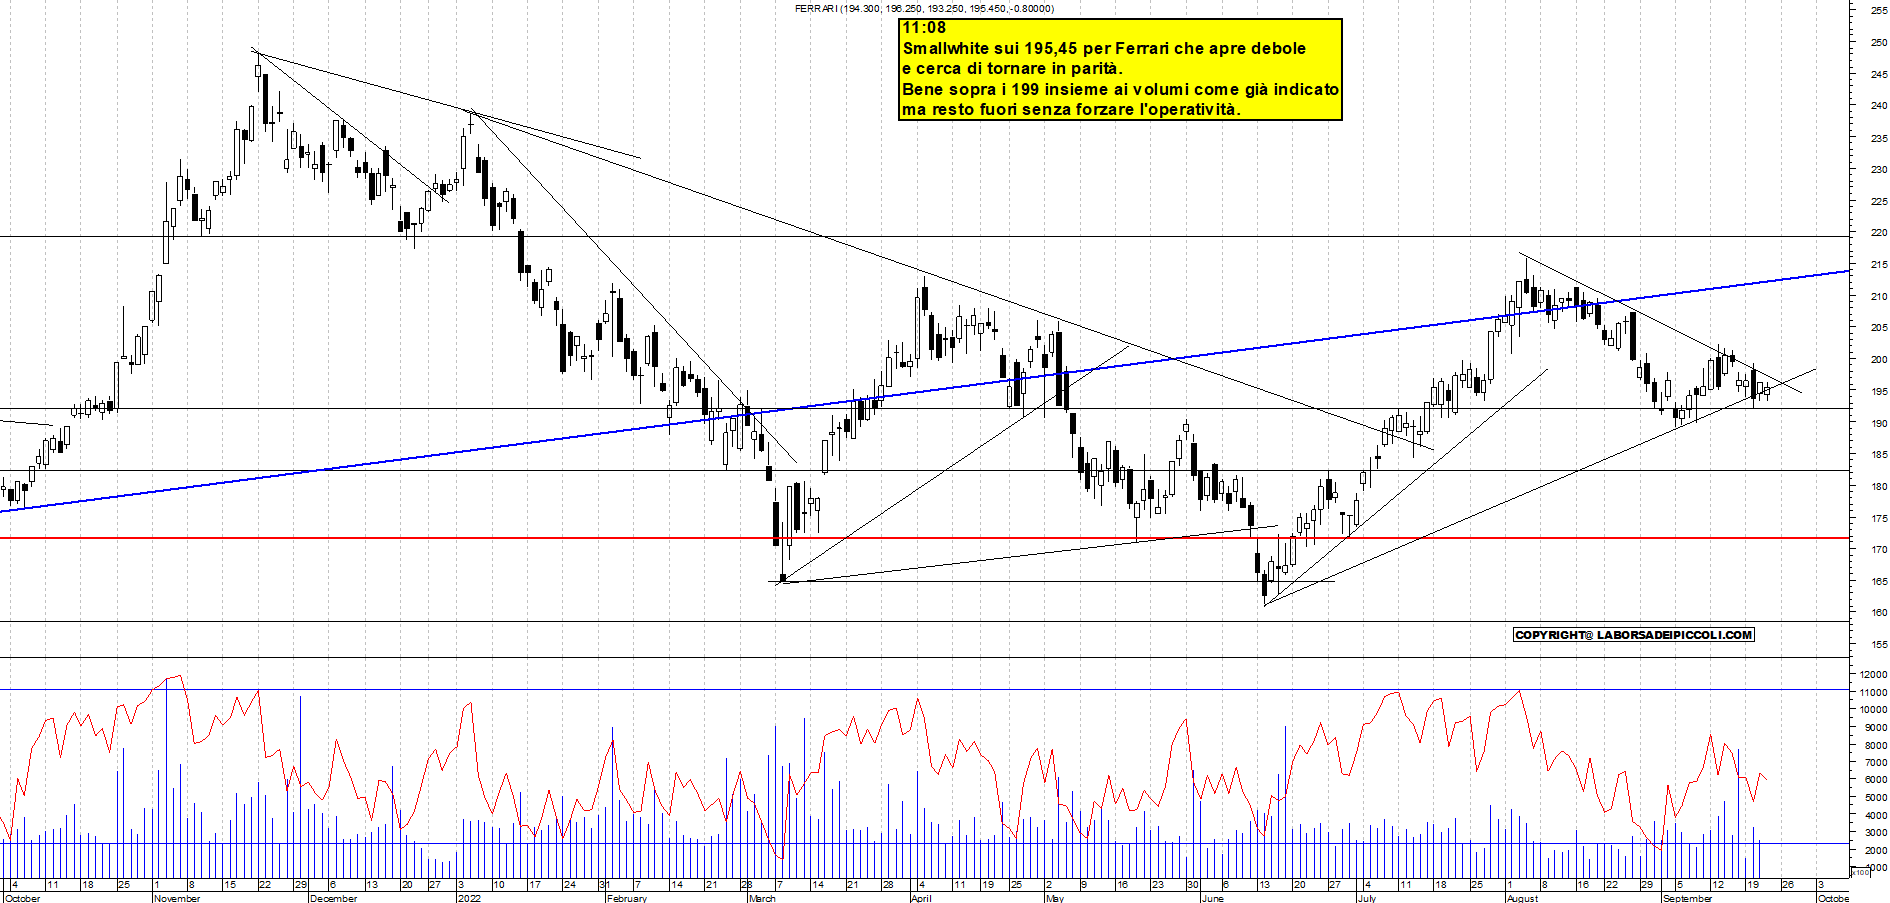Click the 3000 volume axis label
Viewport: 1890px width, 903px height.
(1876, 833)
